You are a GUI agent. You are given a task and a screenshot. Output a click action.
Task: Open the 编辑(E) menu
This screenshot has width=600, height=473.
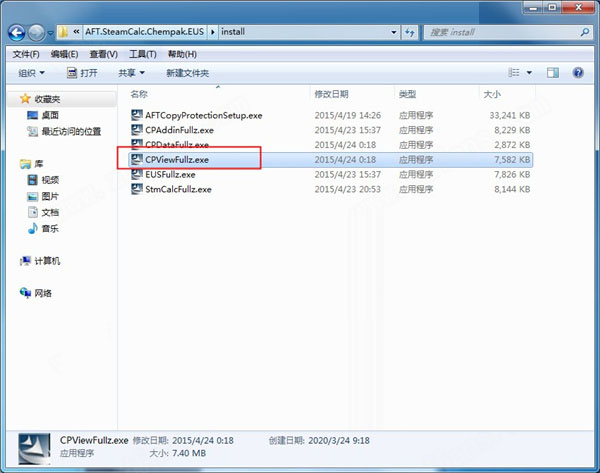pos(64,54)
